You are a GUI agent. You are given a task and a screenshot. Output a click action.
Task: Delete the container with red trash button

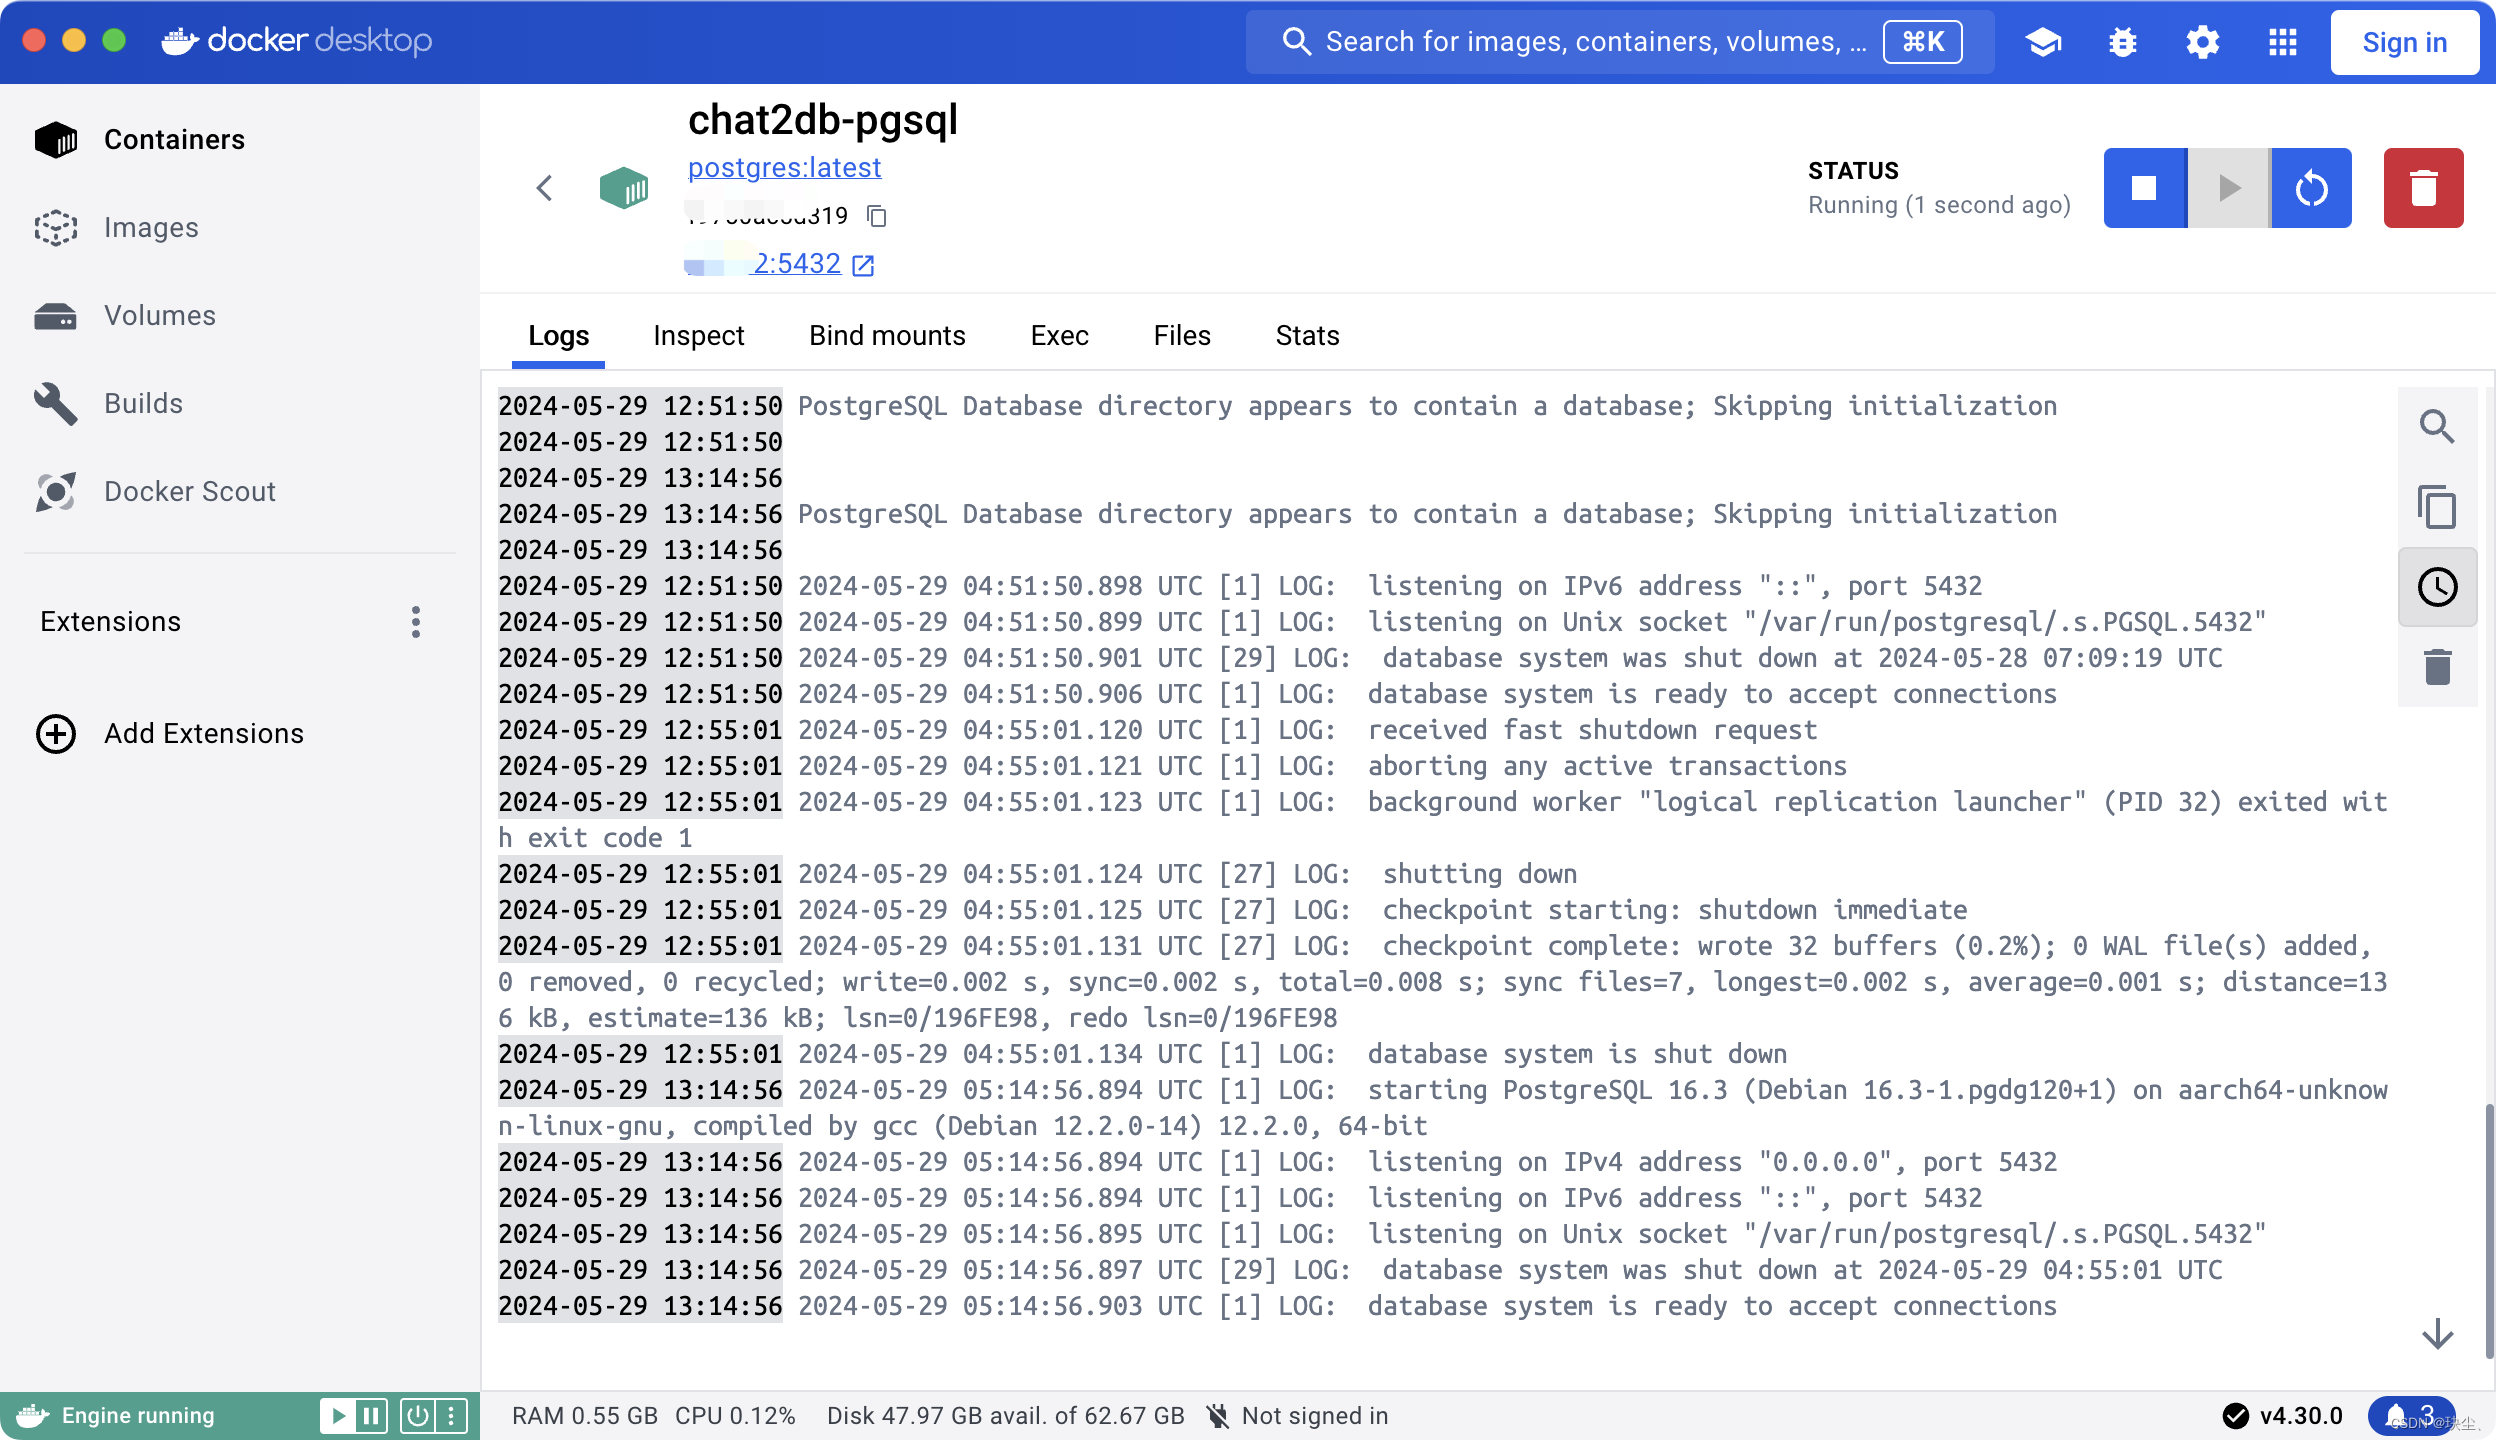coord(2423,188)
